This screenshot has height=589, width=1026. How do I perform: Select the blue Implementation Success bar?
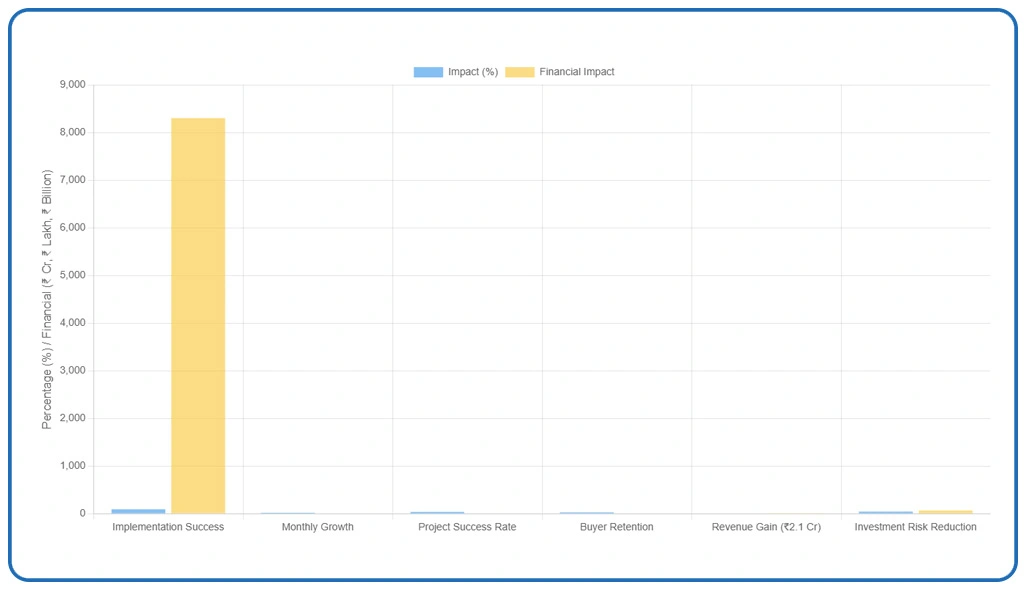138,511
